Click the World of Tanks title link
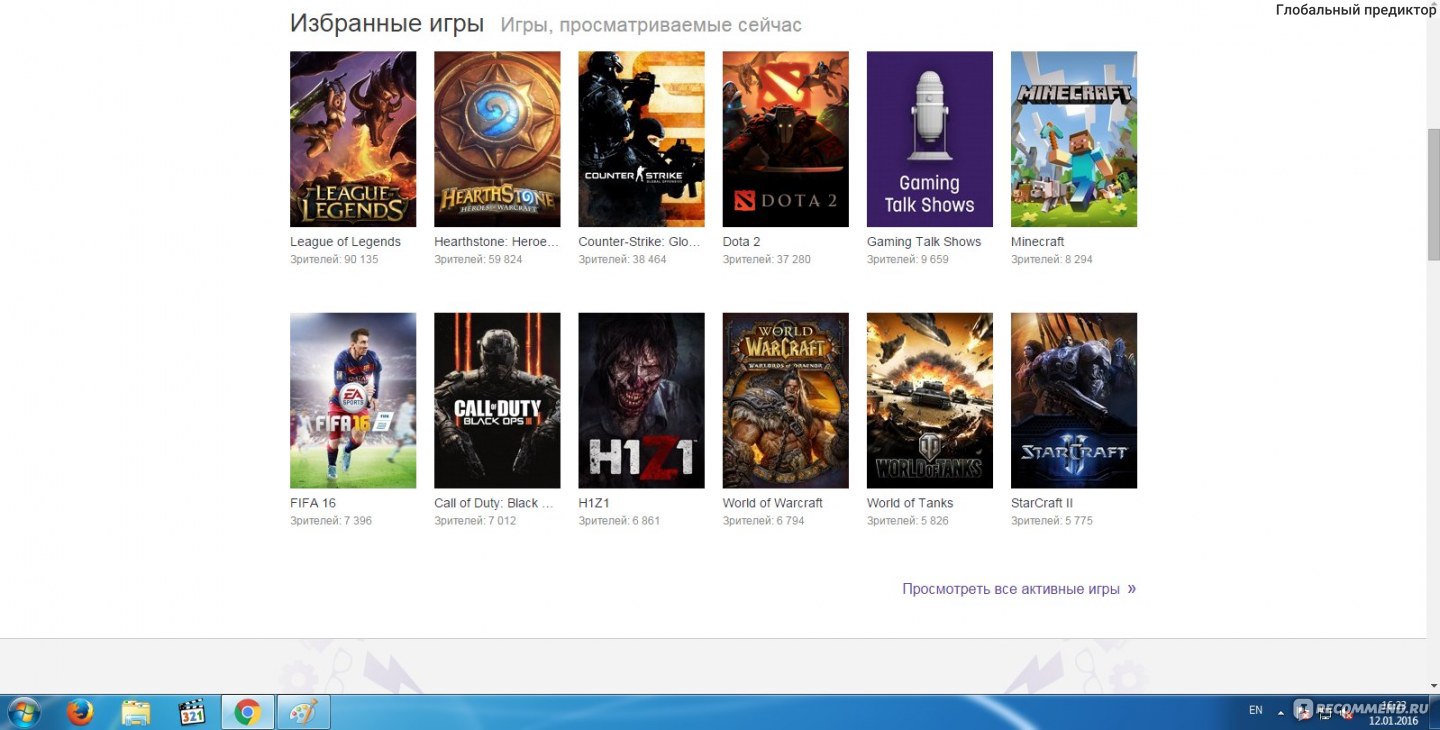This screenshot has width=1440, height=730. (910, 503)
